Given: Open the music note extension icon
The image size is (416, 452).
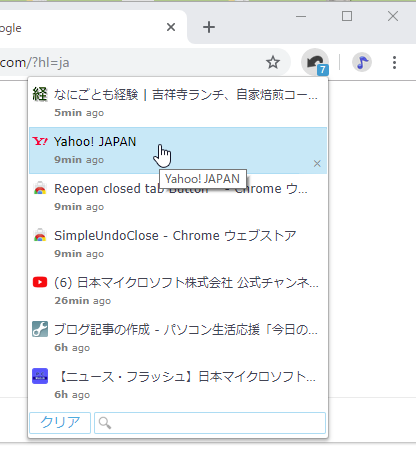Looking at the screenshot, I should point(362,62).
